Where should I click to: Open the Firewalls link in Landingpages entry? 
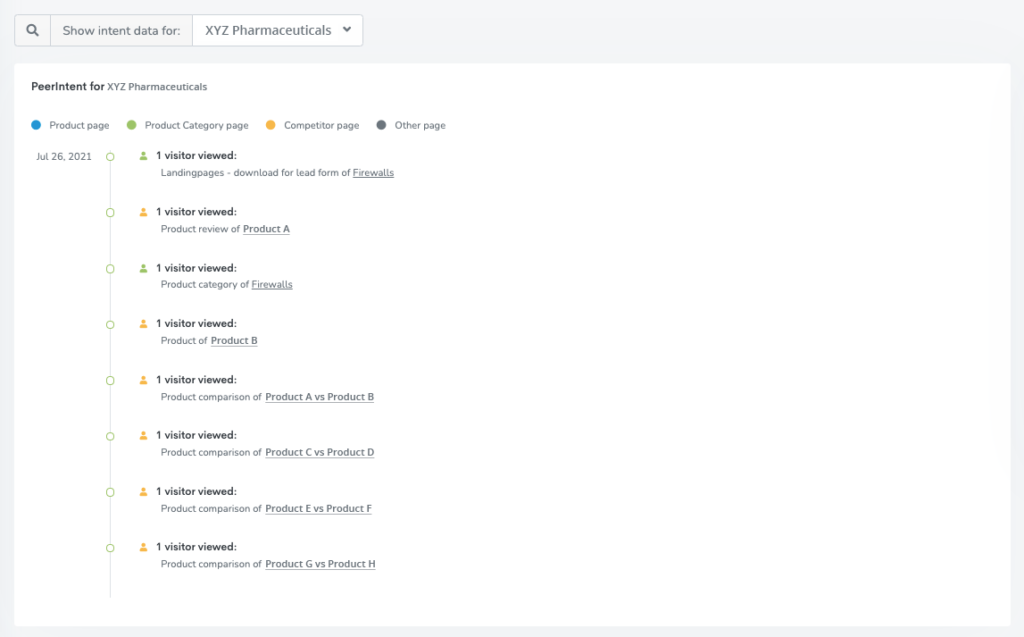tap(373, 173)
